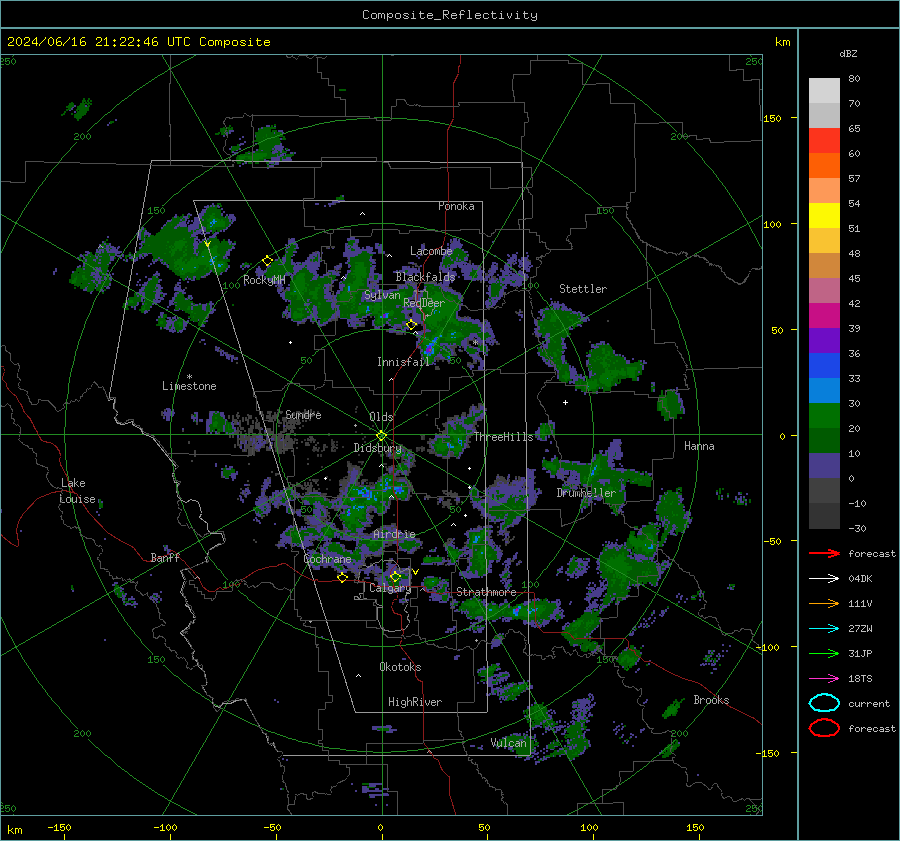Click the purple 10 dBZ color swatch
This screenshot has width=900, height=841.
[x=824, y=466]
